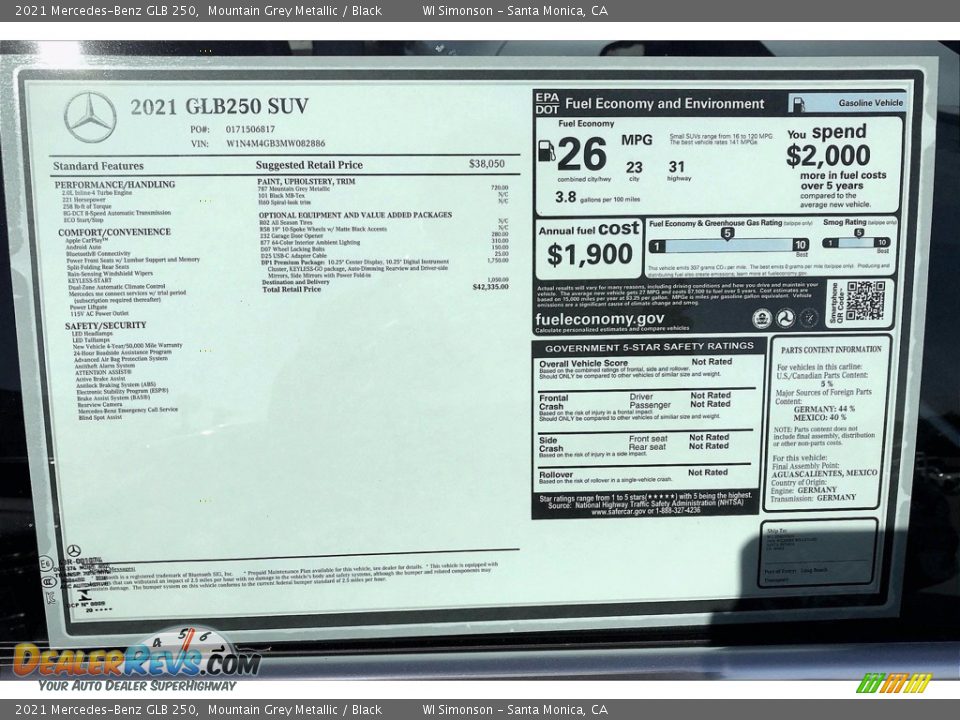Image resolution: width=960 pixels, height=720 pixels.
Task: Click the fuel pump icon beside 26 MPG
Action: coord(546,151)
